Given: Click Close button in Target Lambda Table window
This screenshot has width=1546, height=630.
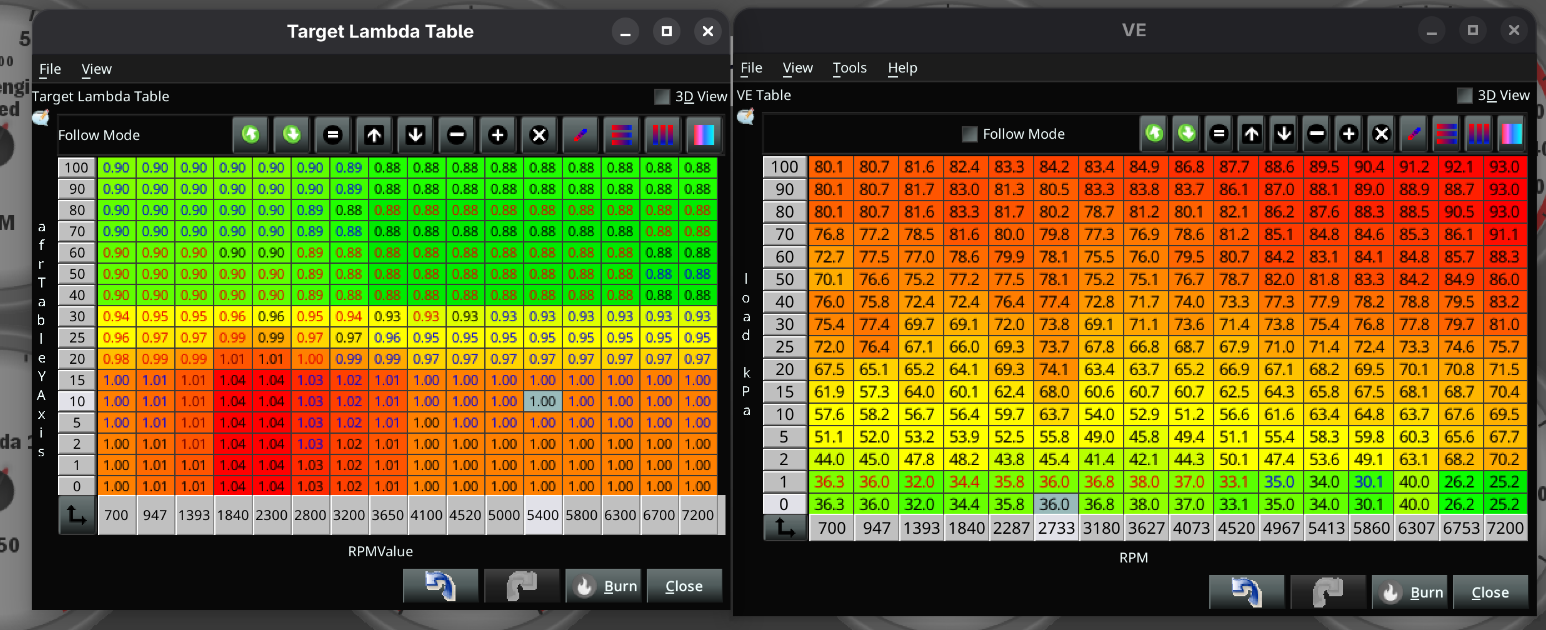Looking at the screenshot, I should pos(684,586).
